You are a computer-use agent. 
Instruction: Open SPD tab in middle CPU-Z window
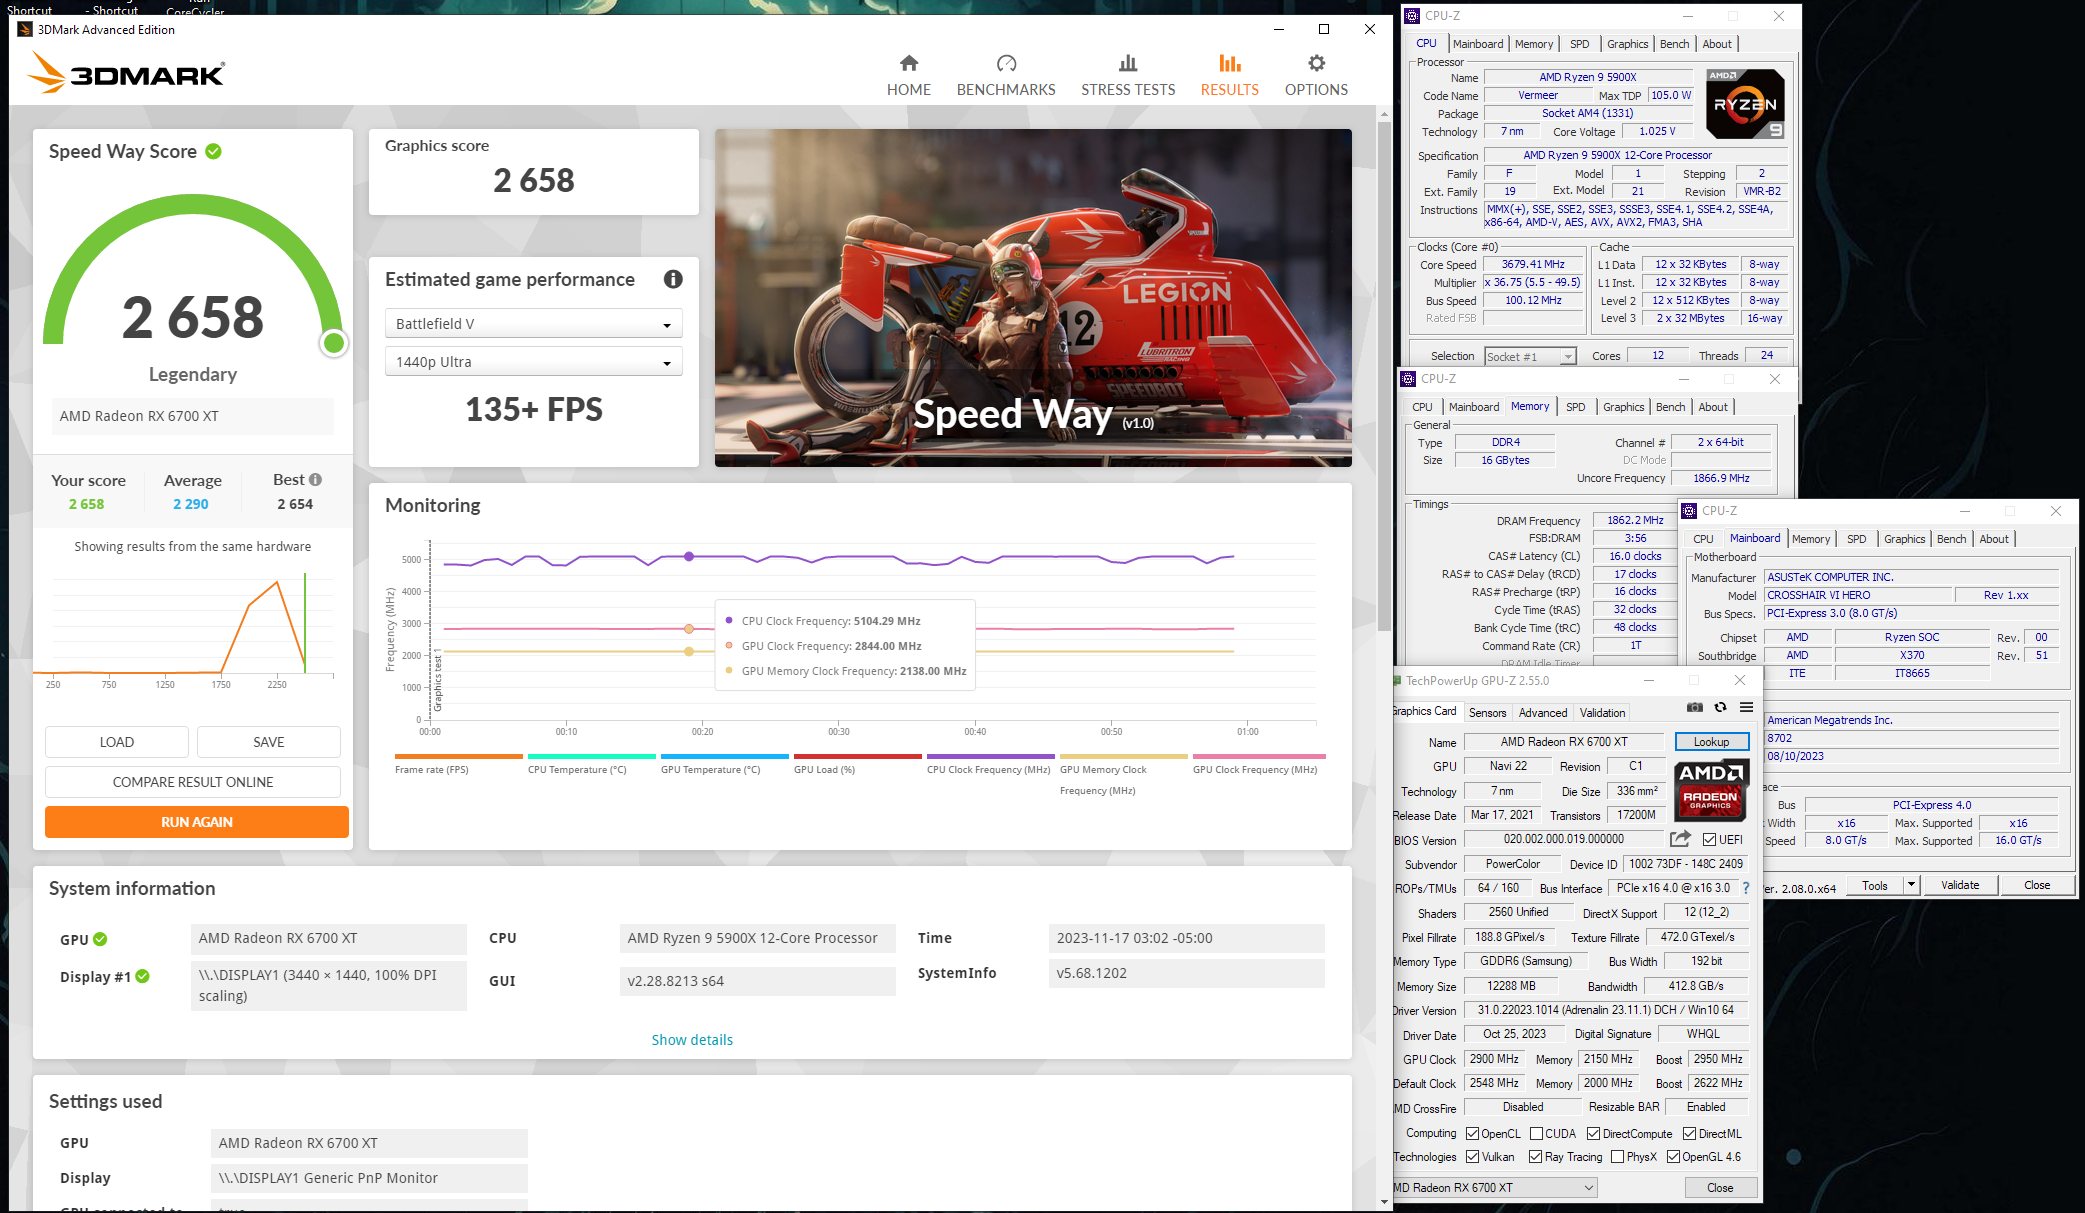[x=1575, y=407]
